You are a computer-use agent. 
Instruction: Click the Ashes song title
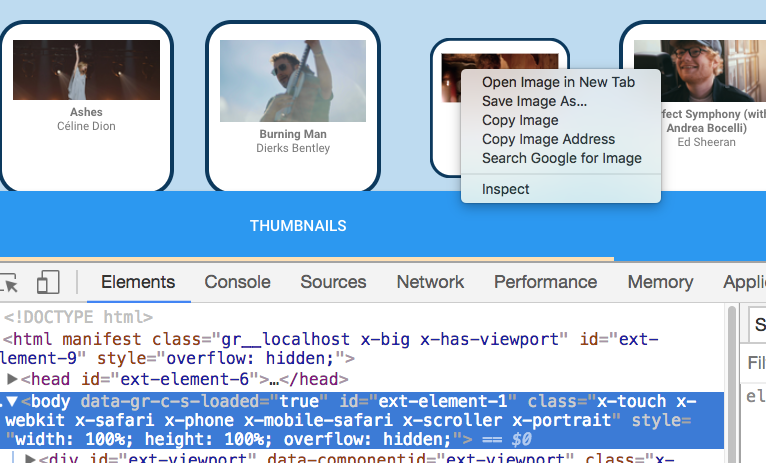86,112
